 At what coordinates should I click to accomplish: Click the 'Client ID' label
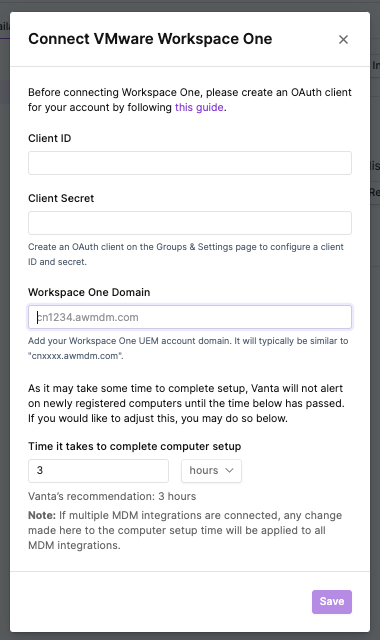(49, 138)
